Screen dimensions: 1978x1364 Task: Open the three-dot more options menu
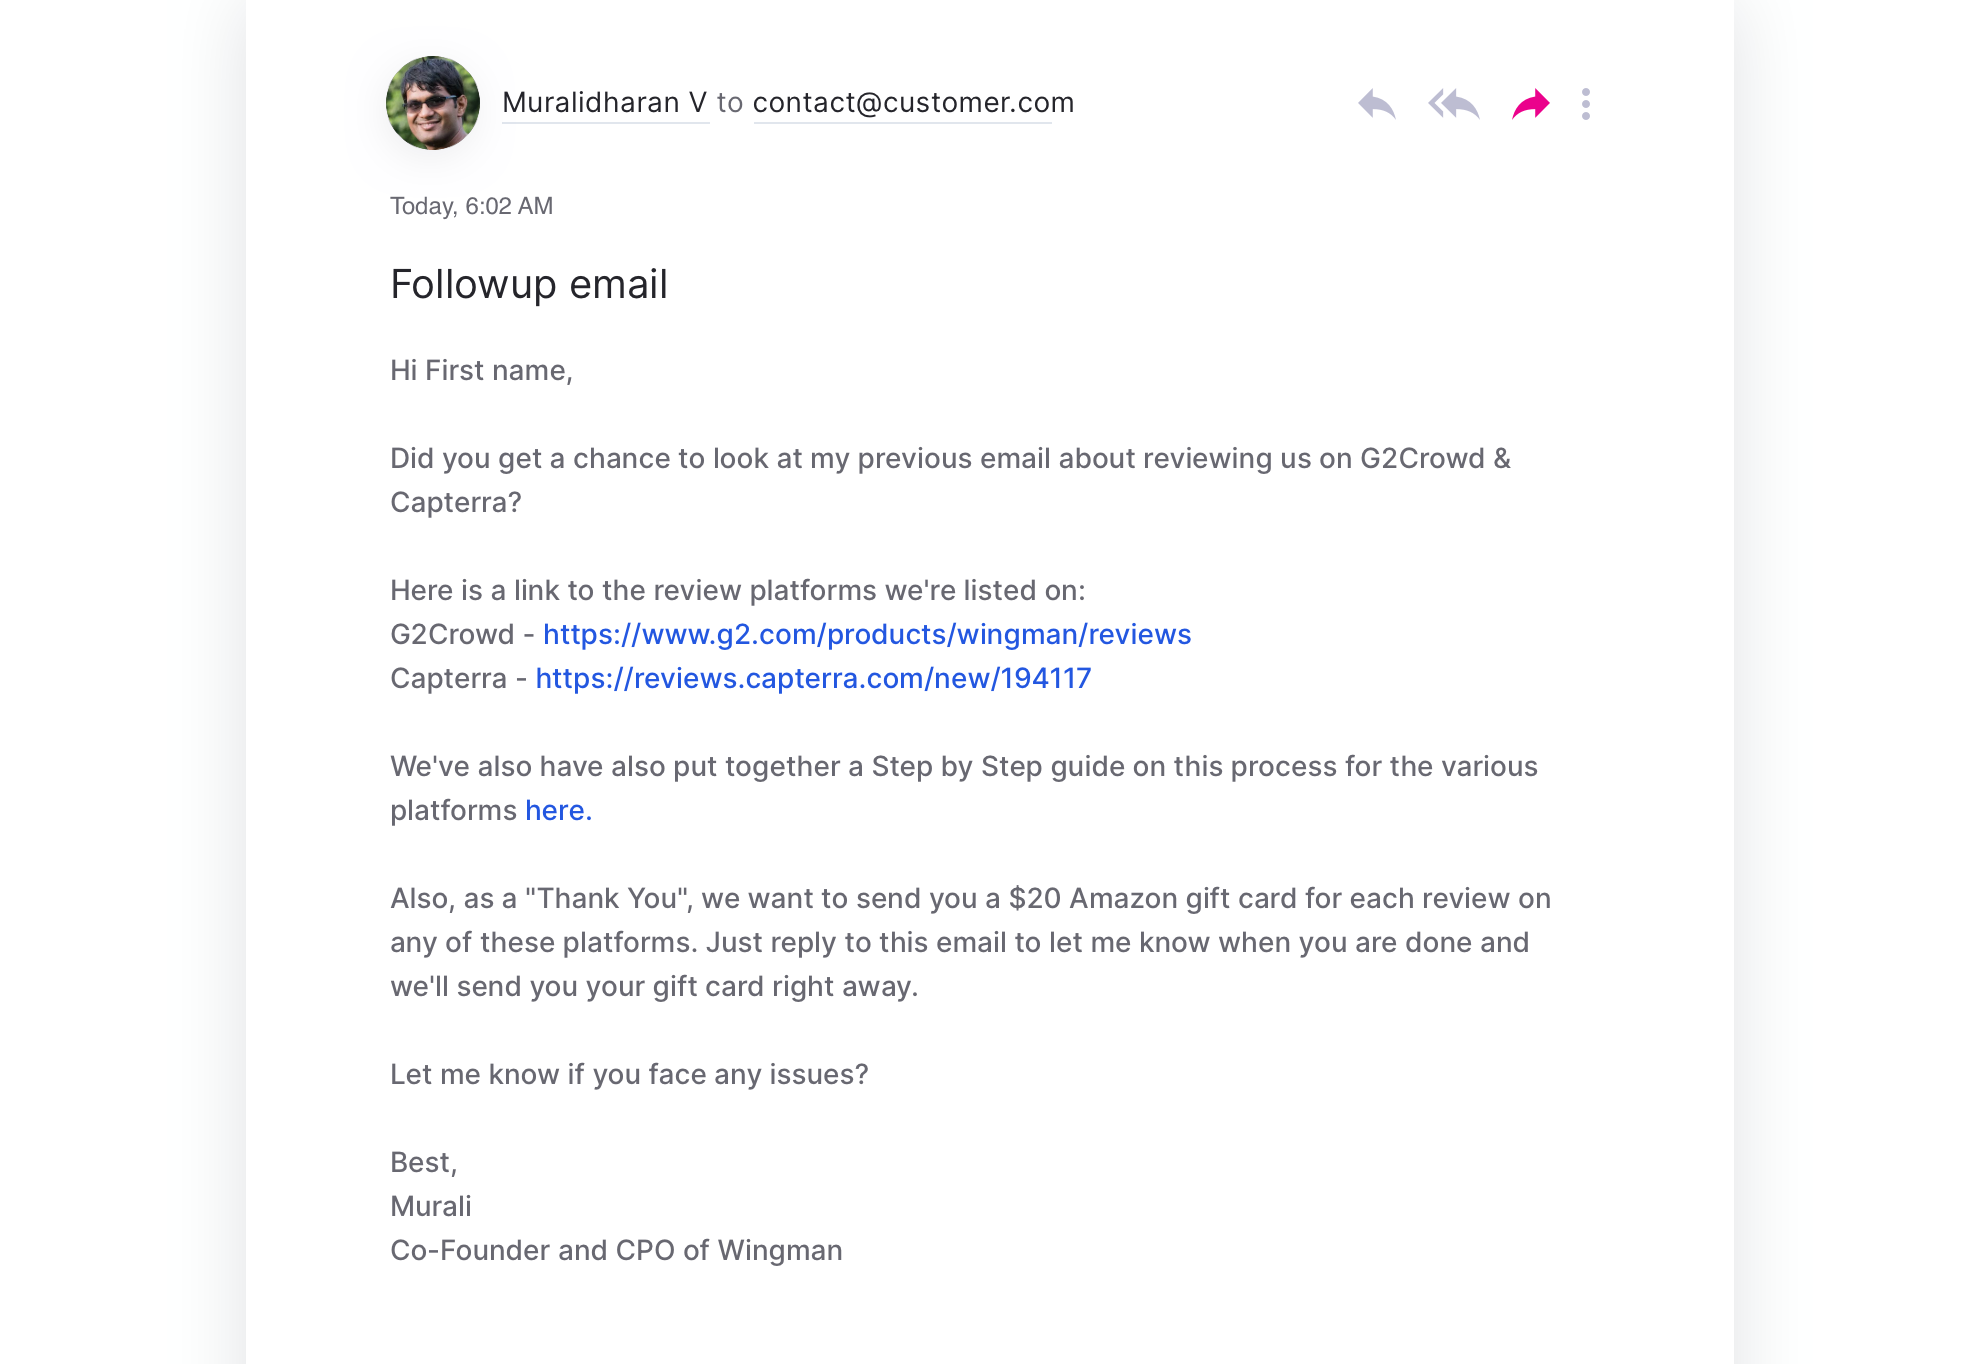coord(1586,104)
